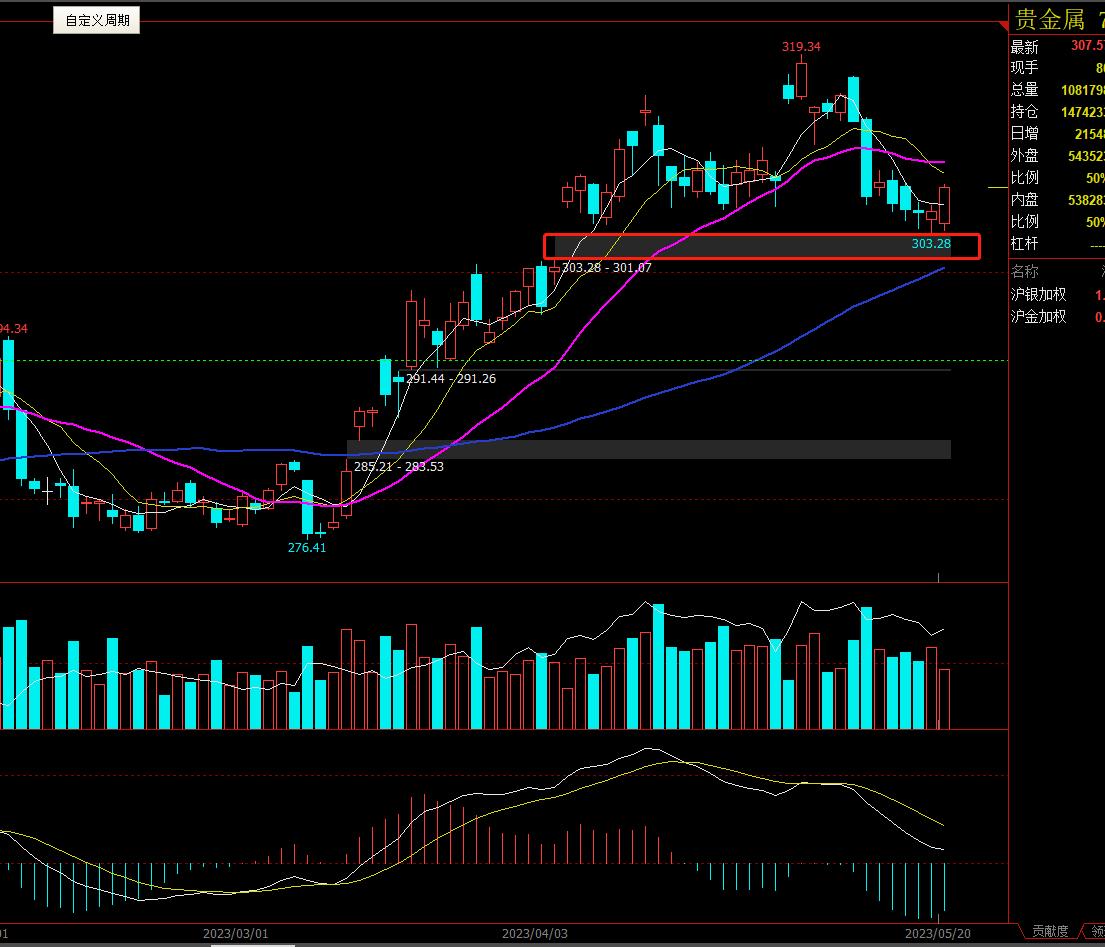Click the 总量 volume label
1105x947 pixels.
pyautogui.click(x=1025, y=89)
